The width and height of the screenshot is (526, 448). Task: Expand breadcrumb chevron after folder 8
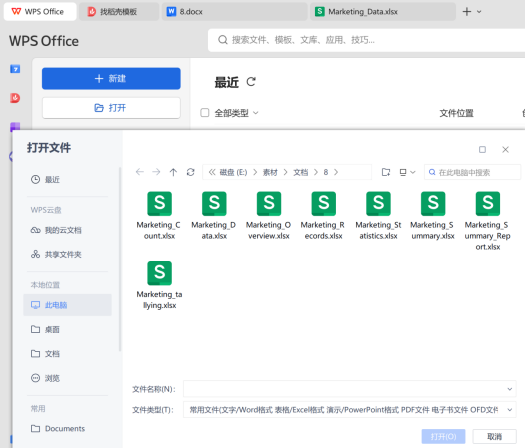click(x=336, y=172)
